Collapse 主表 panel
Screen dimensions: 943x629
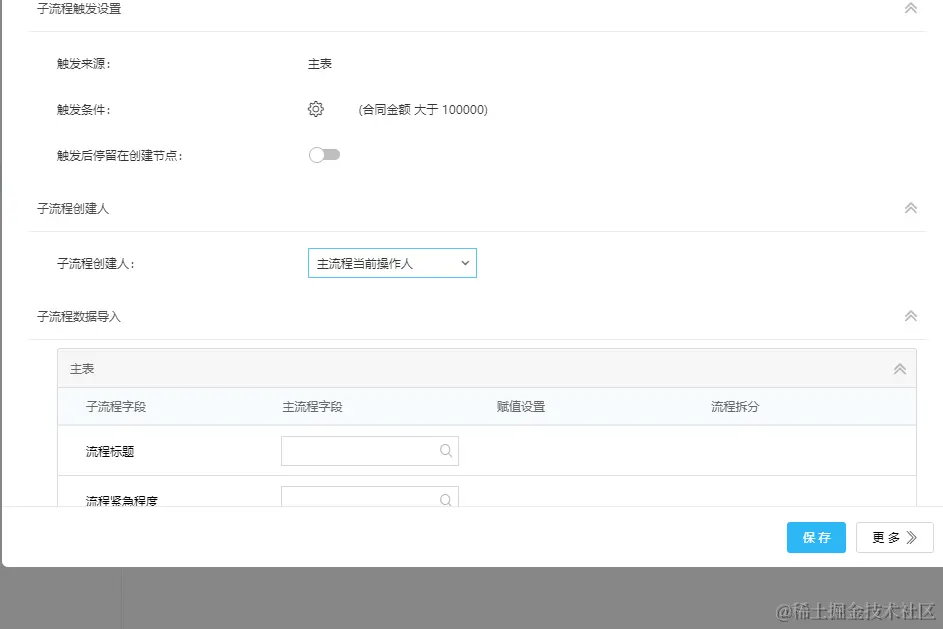click(x=900, y=369)
